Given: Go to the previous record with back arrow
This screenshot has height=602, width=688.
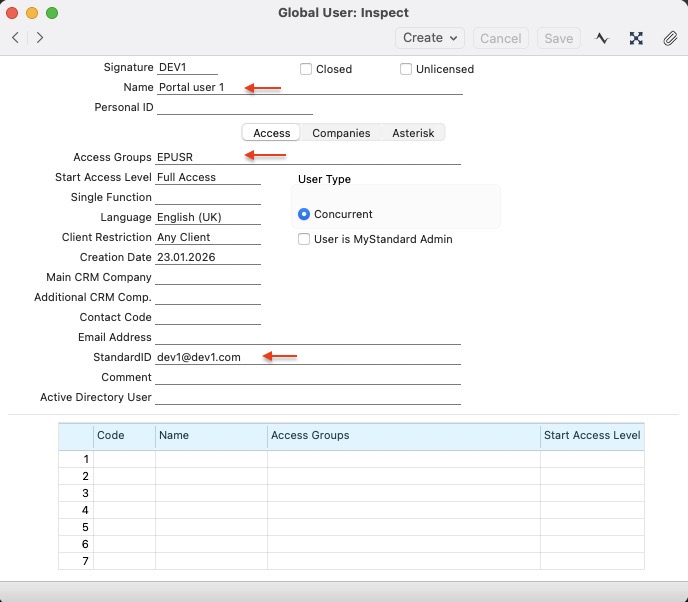Looking at the screenshot, I should [x=15, y=38].
